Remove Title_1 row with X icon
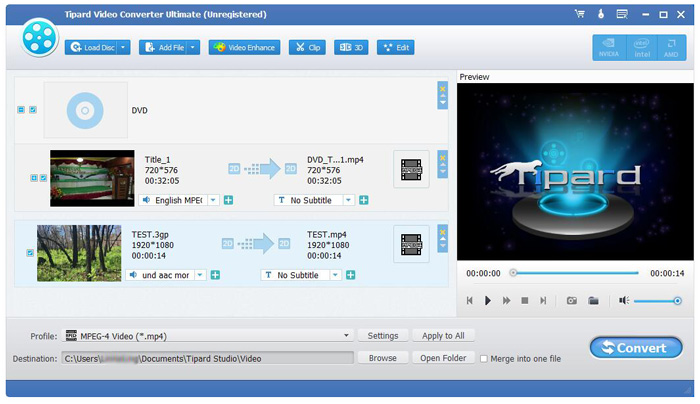The image size is (700, 404). pos(442,157)
